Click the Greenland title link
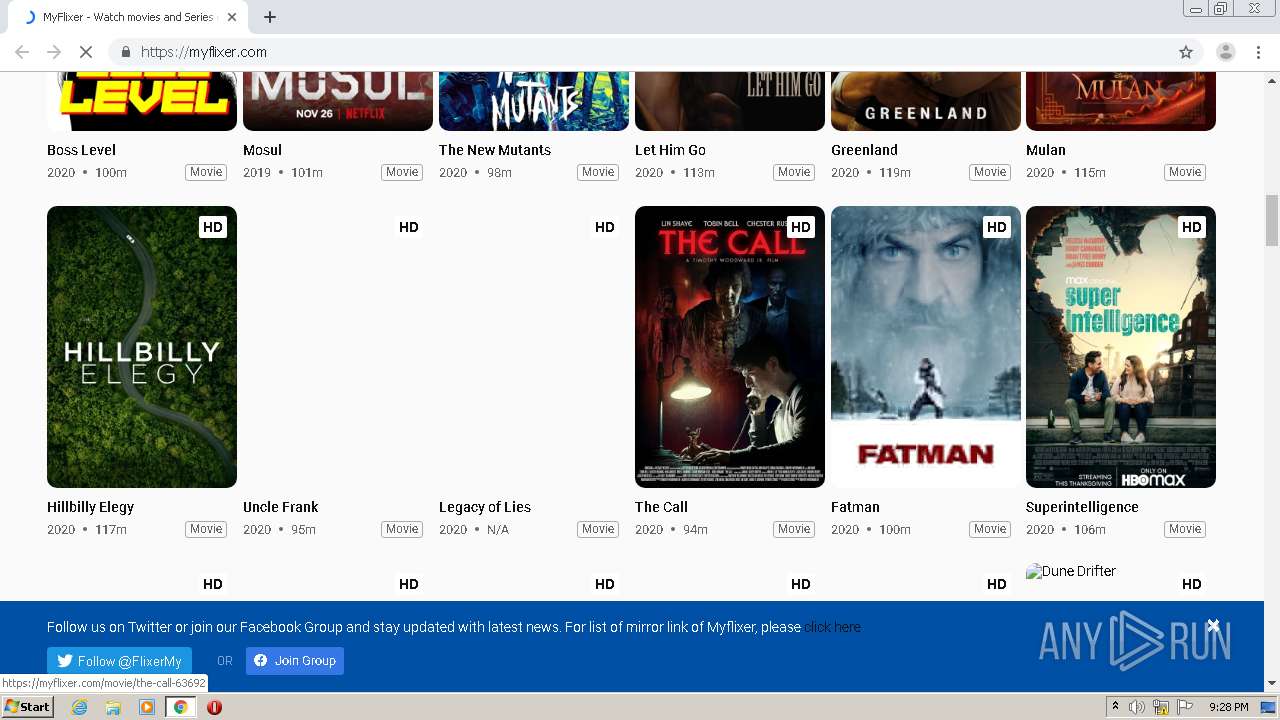Image resolution: width=1280 pixels, height=720 pixels. coord(864,150)
